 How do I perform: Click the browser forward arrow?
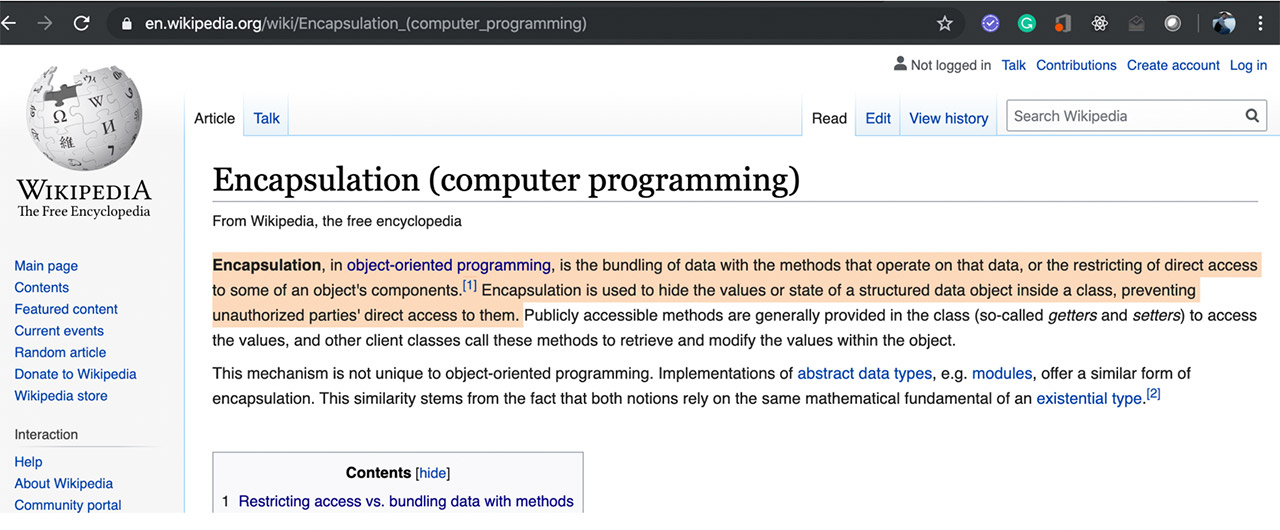45,22
